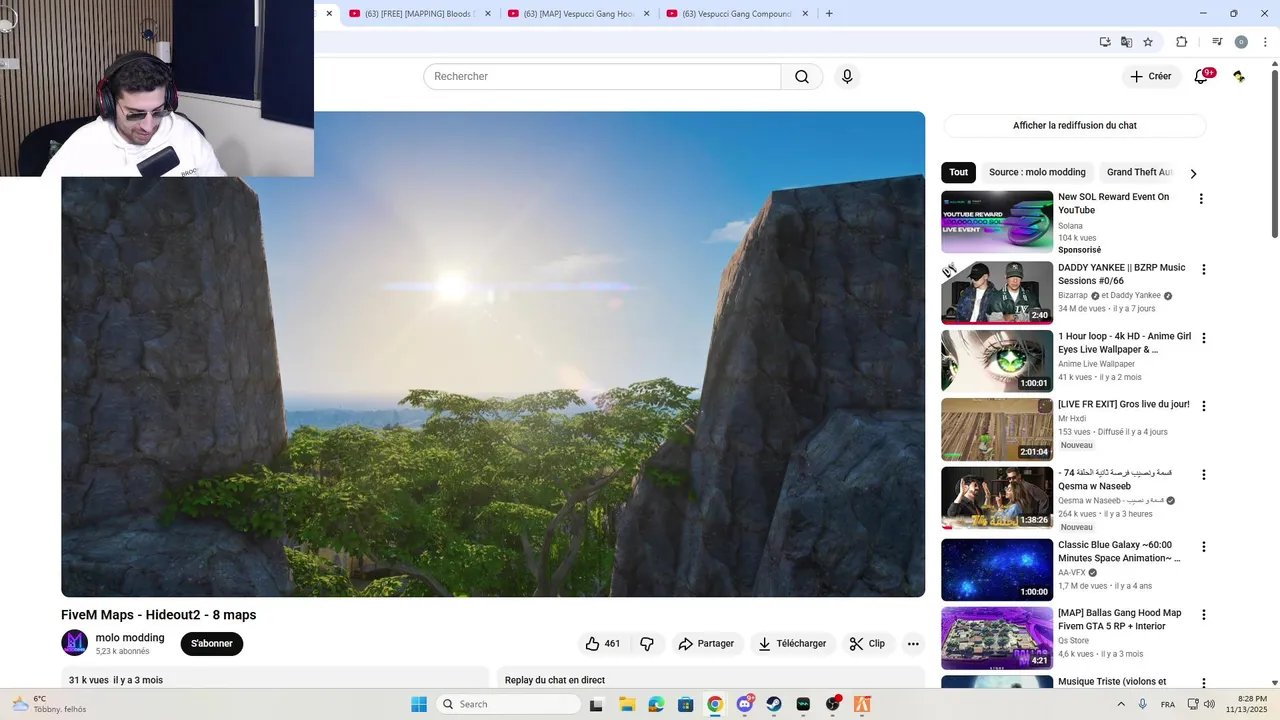
Task: Open more actions menu under the video
Action: pos(913,644)
